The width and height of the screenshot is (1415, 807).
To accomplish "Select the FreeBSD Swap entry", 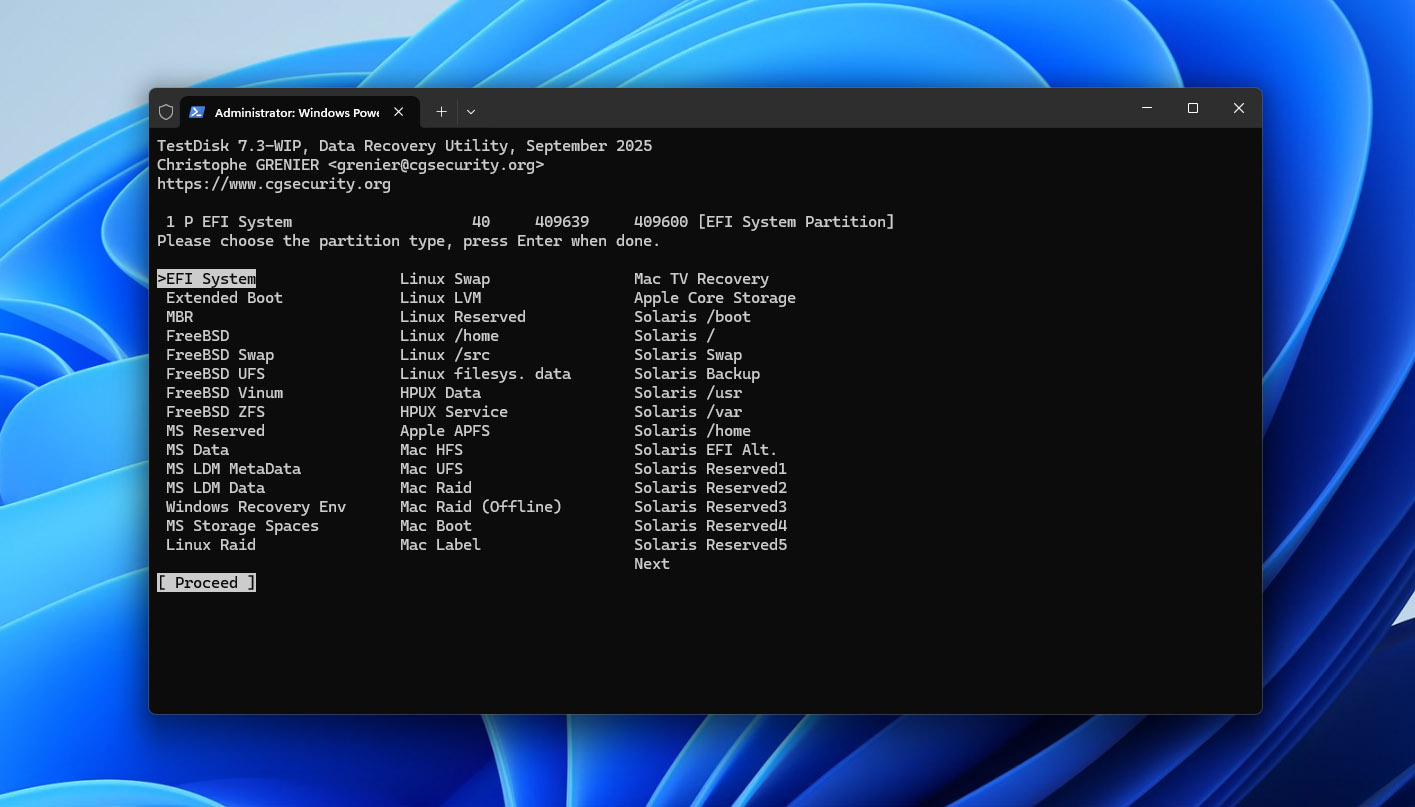I will (x=220, y=355).
